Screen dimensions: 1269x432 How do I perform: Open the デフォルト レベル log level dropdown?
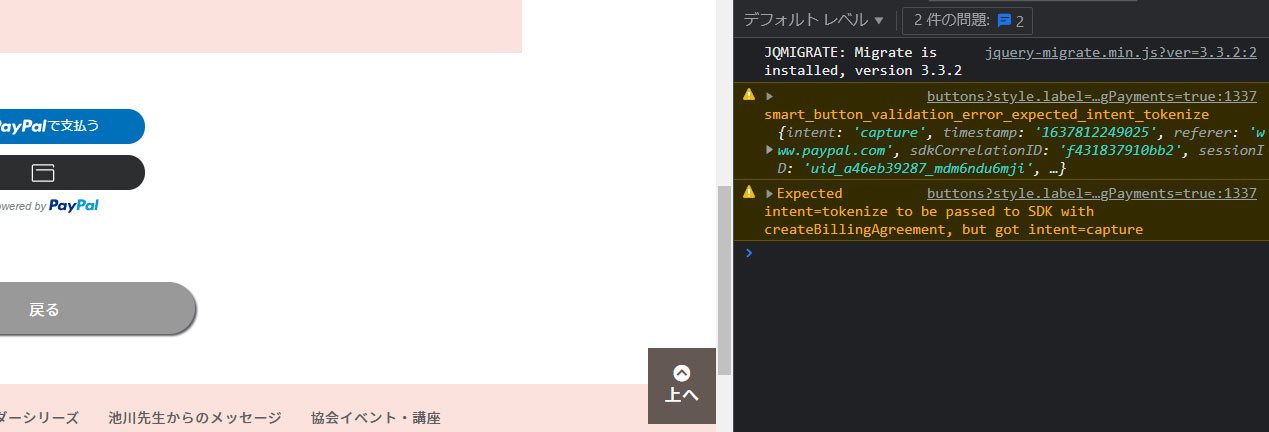(x=814, y=20)
